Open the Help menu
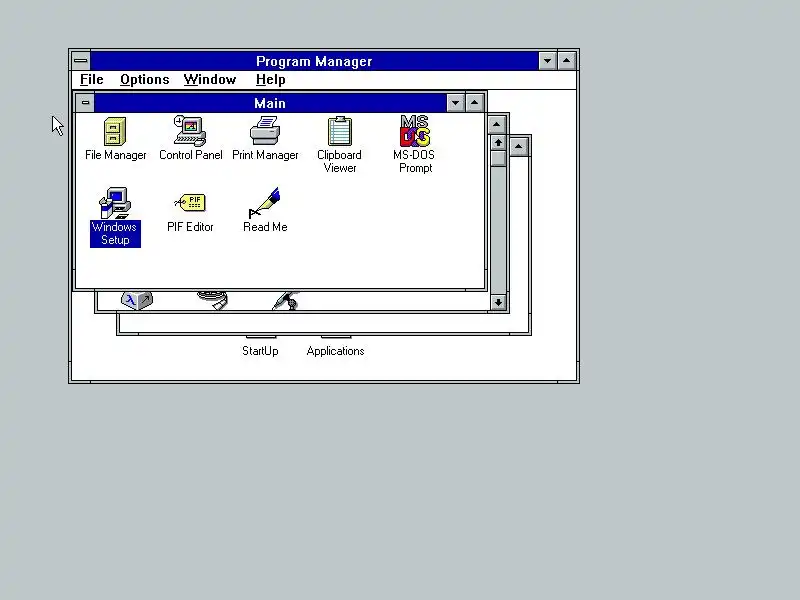800x600 pixels. (270, 80)
